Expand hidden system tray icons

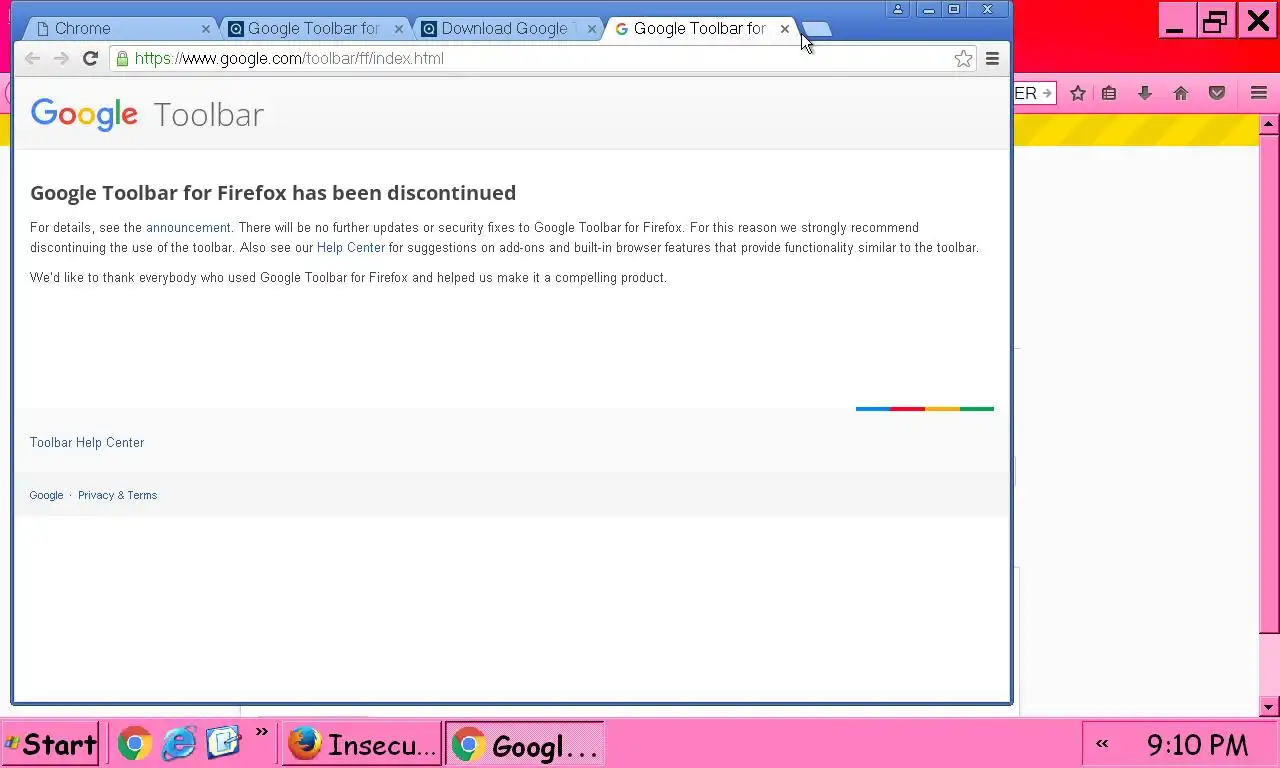[1102, 743]
